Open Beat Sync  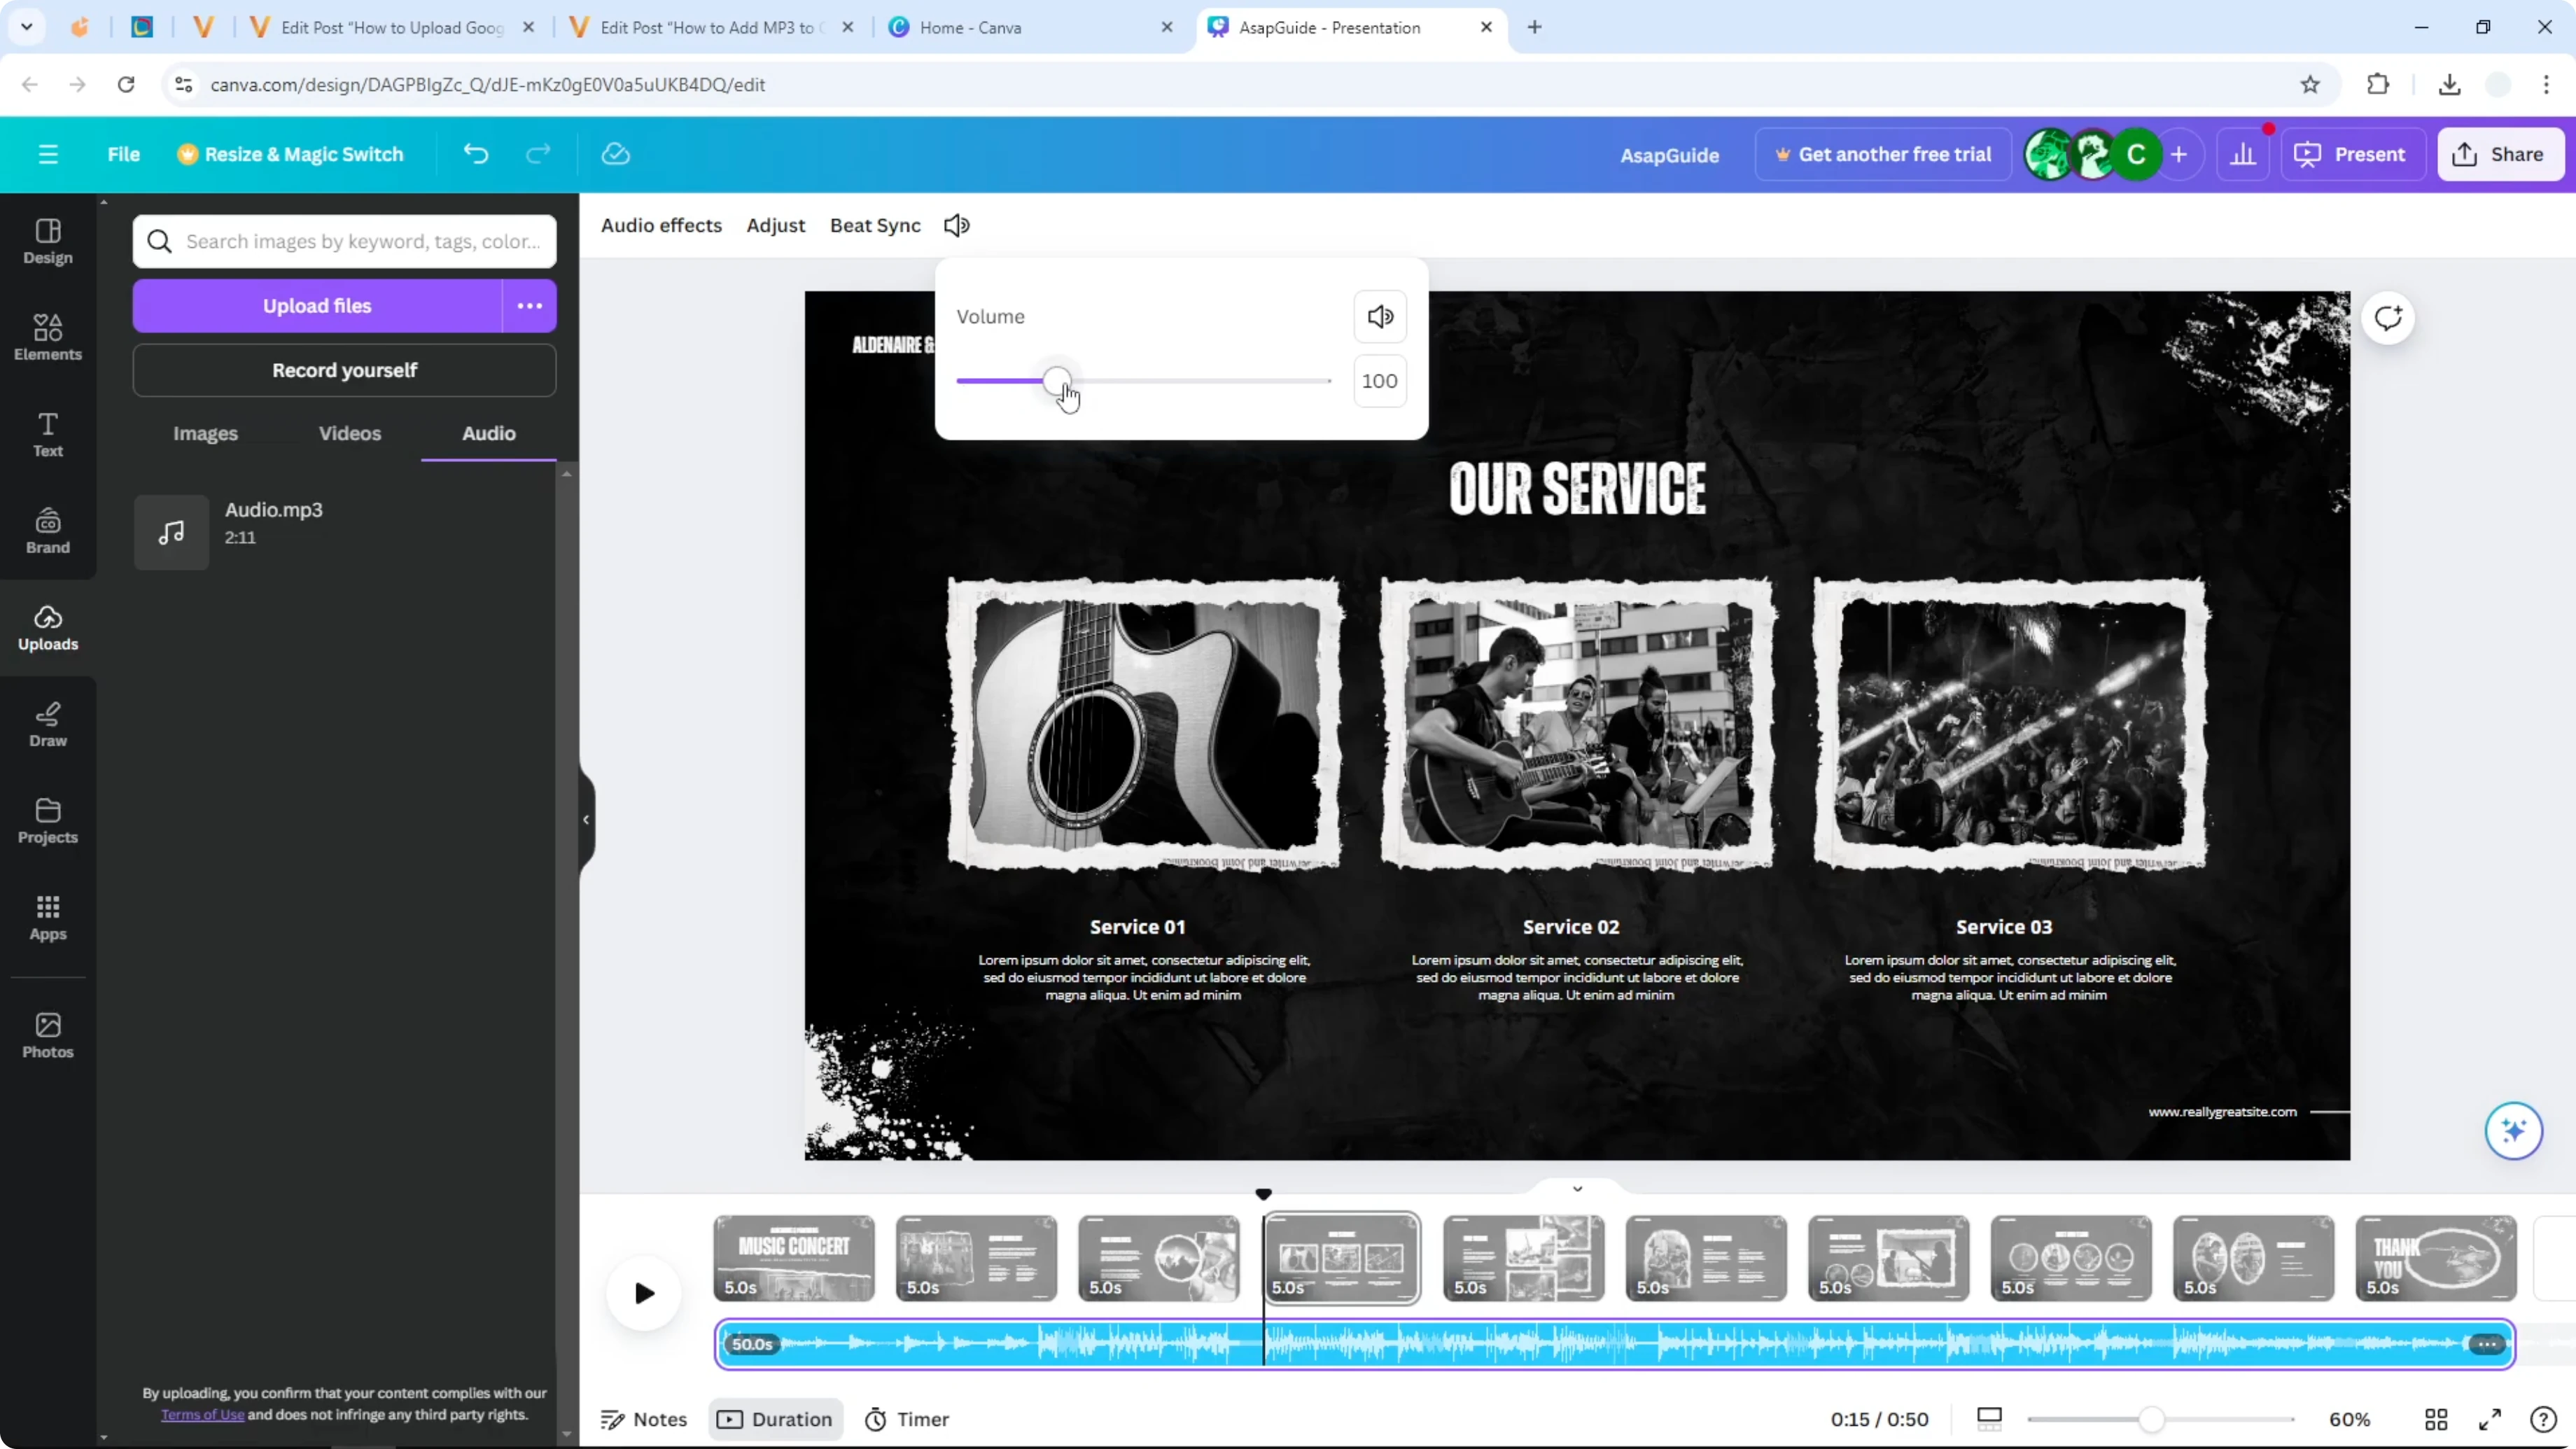(875, 225)
